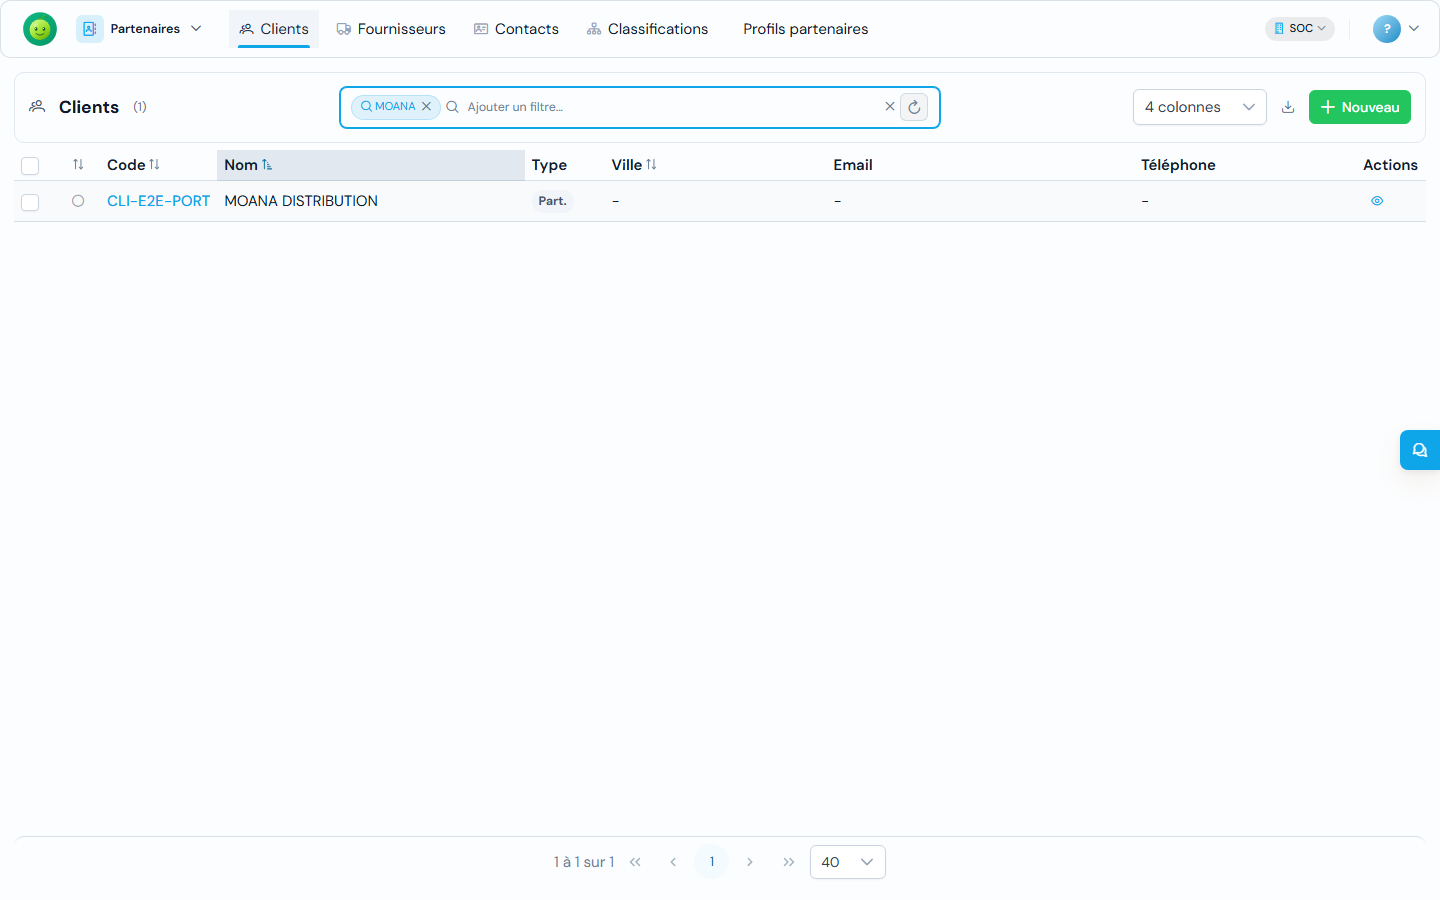1440x900 pixels.
Task: Open the chat support side widget
Action: click(x=1420, y=450)
